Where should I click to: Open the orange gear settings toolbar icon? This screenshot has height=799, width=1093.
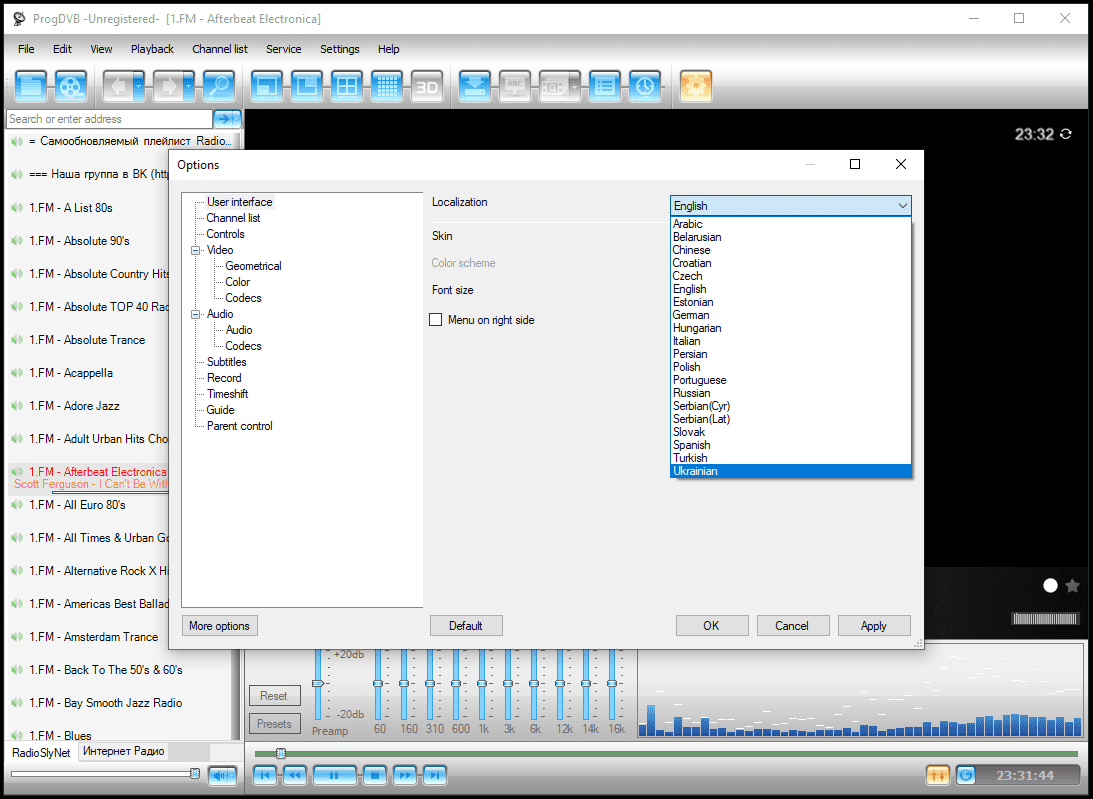pos(696,86)
